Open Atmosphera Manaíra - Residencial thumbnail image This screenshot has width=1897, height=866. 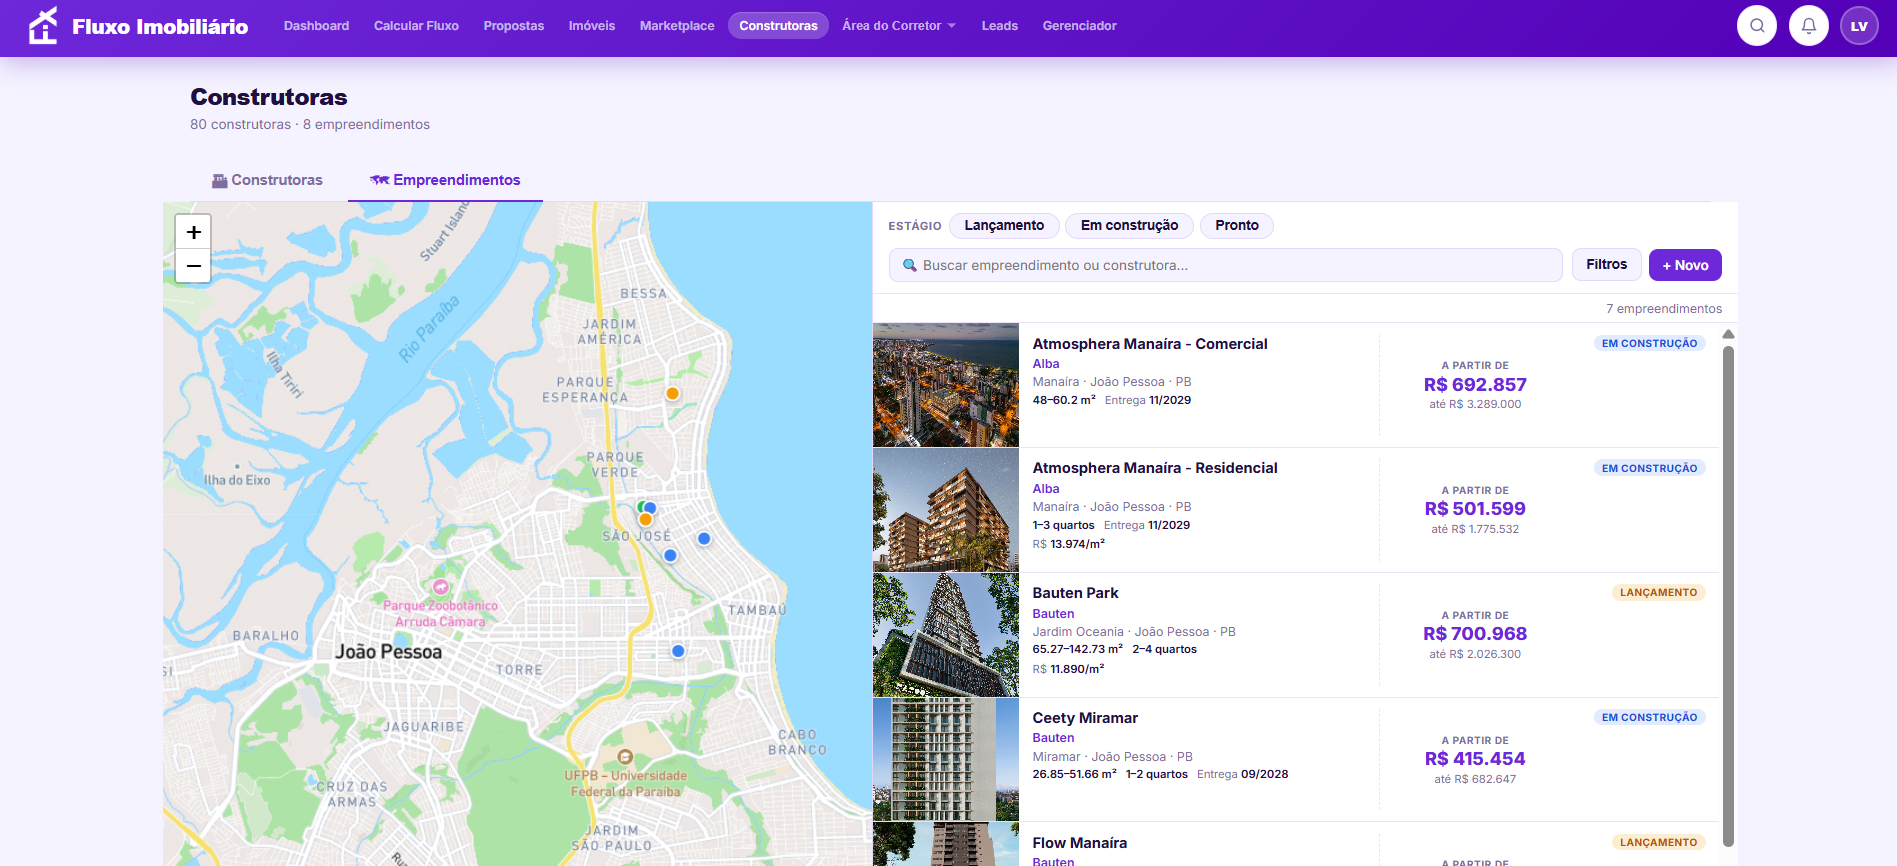pos(946,510)
